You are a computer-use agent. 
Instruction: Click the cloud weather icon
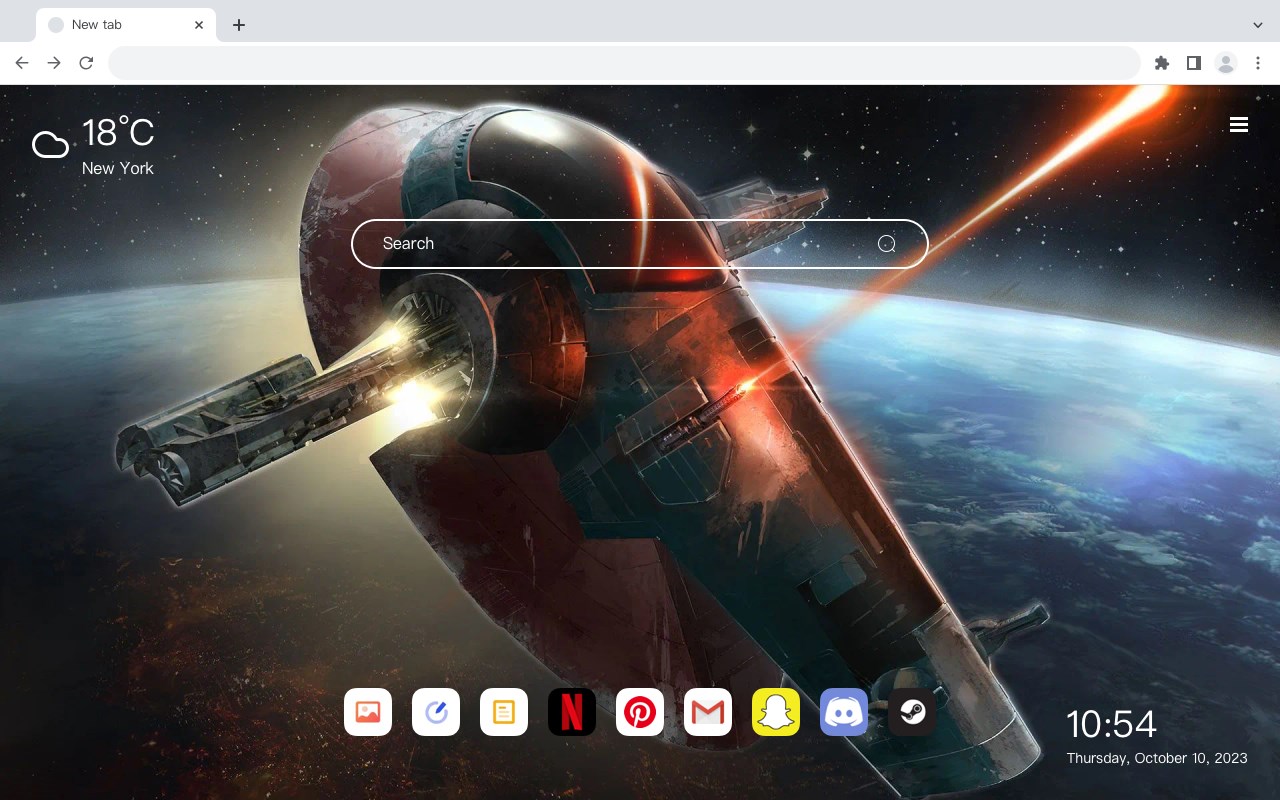tap(50, 146)
